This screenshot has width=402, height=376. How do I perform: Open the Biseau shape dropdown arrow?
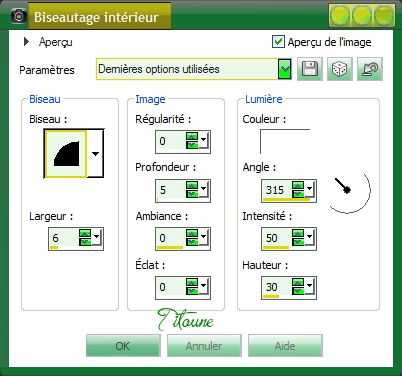point(95,154)
